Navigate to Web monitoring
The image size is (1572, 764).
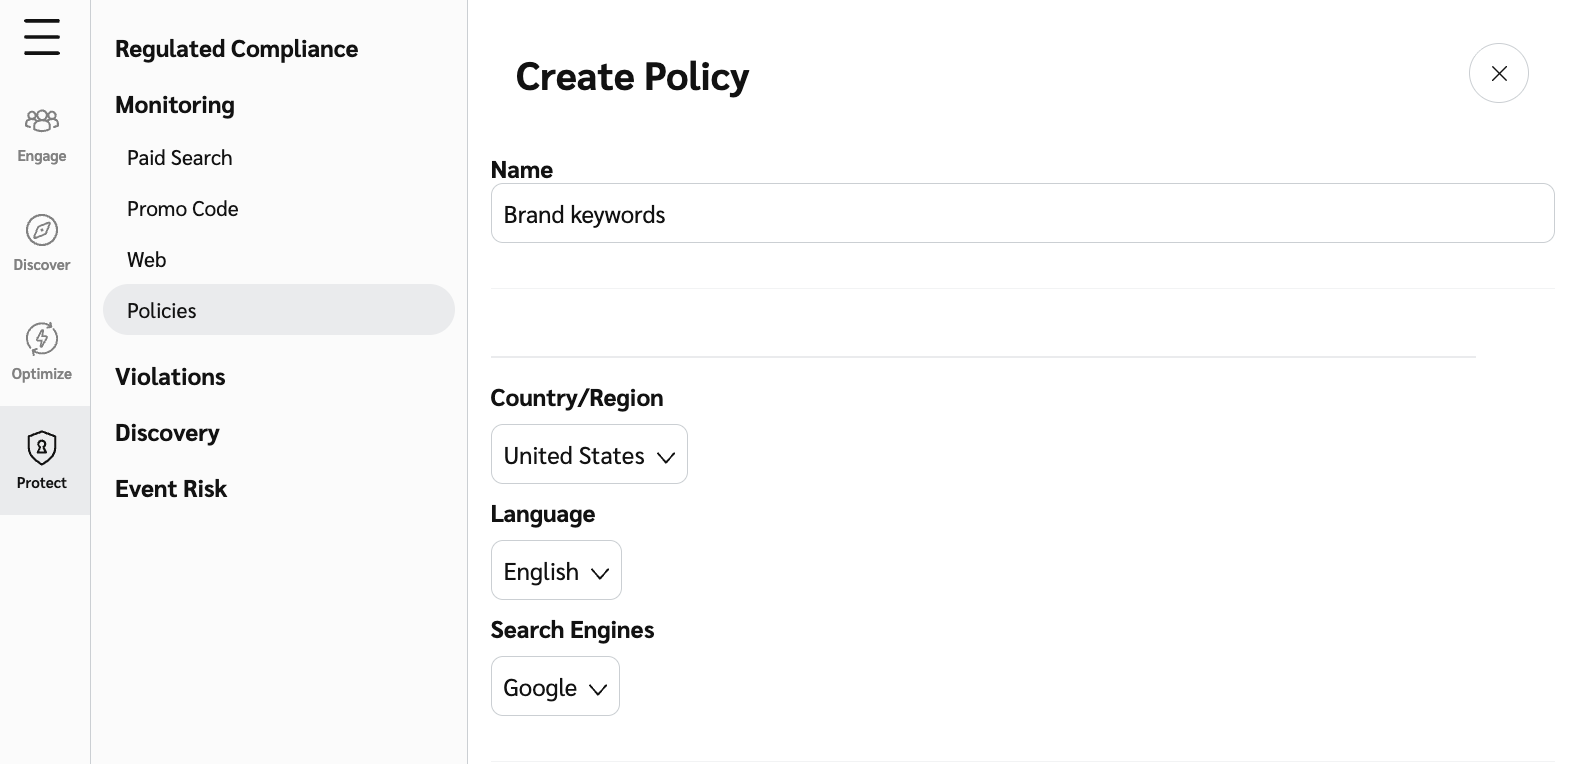coord(147,260)
